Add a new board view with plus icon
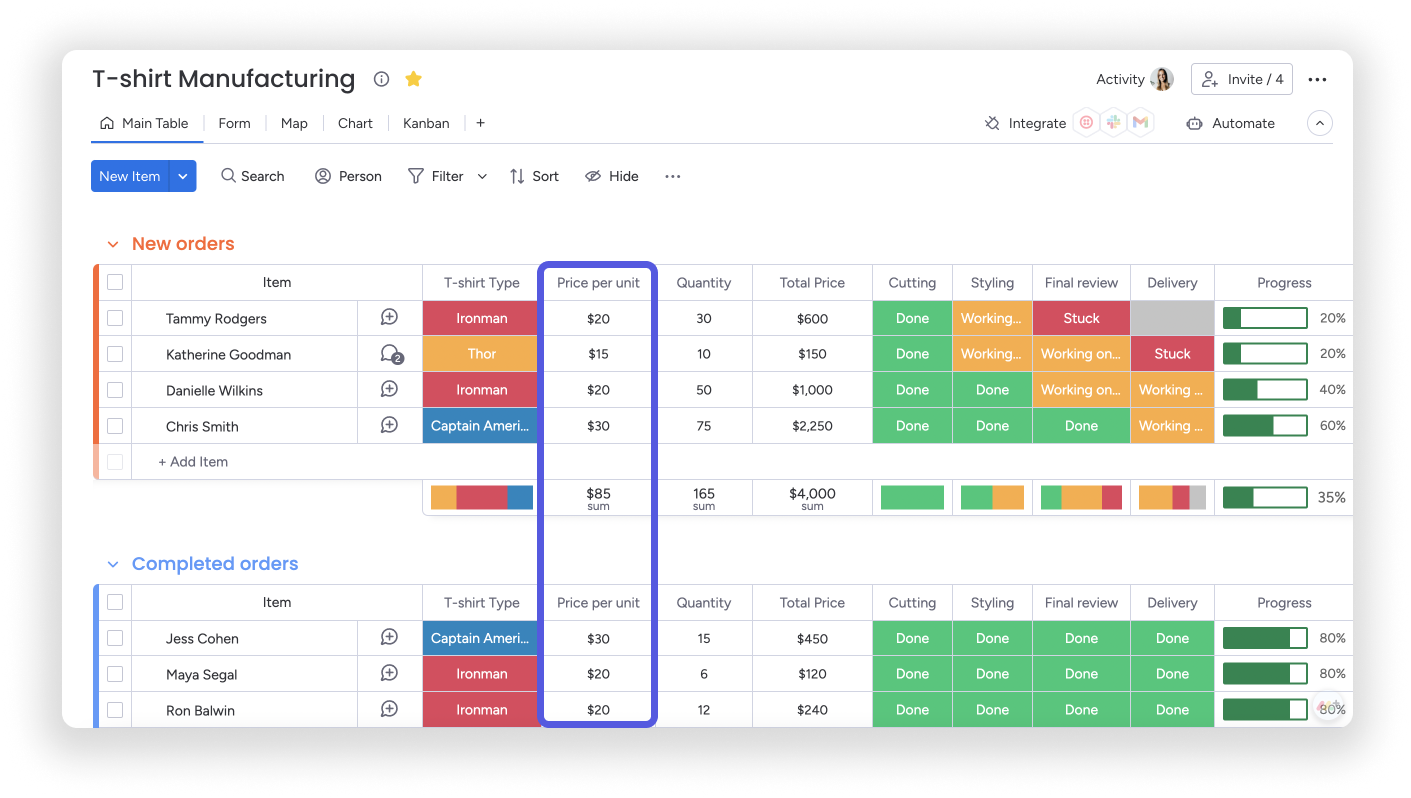 481,123
